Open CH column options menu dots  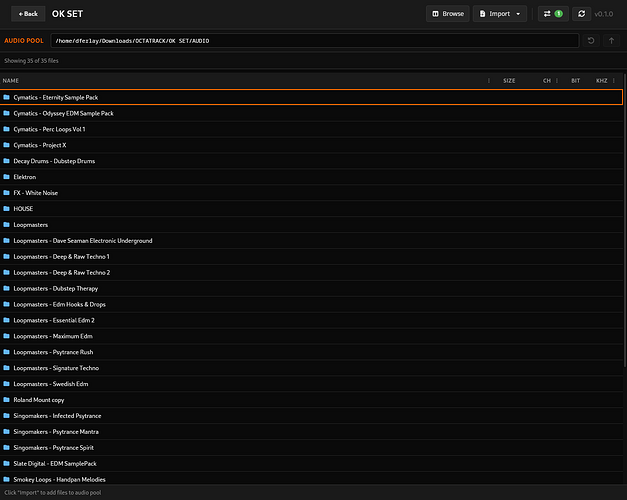[557, 81]
